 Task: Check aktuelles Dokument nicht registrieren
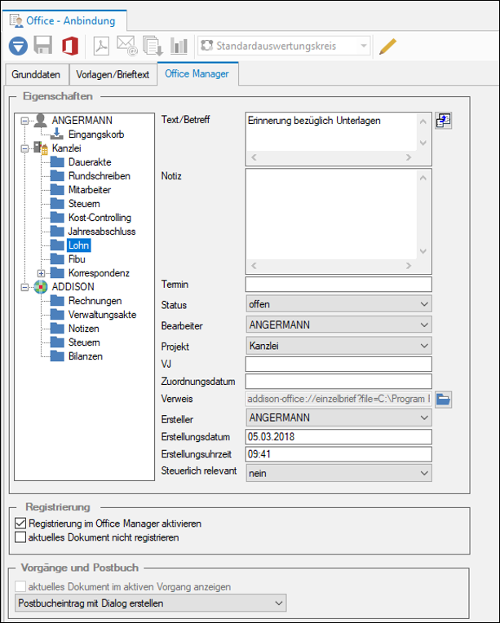pyautogui.click(x=20, y=538)
